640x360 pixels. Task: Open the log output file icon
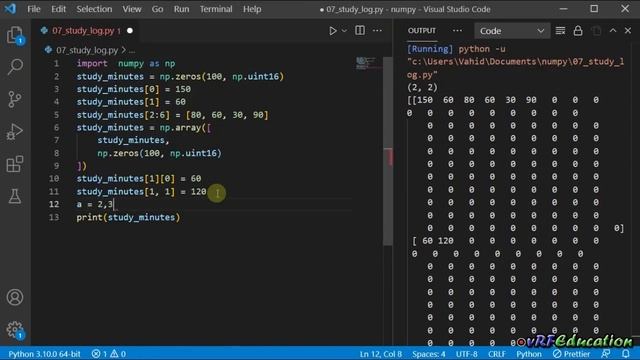point(596,31)
